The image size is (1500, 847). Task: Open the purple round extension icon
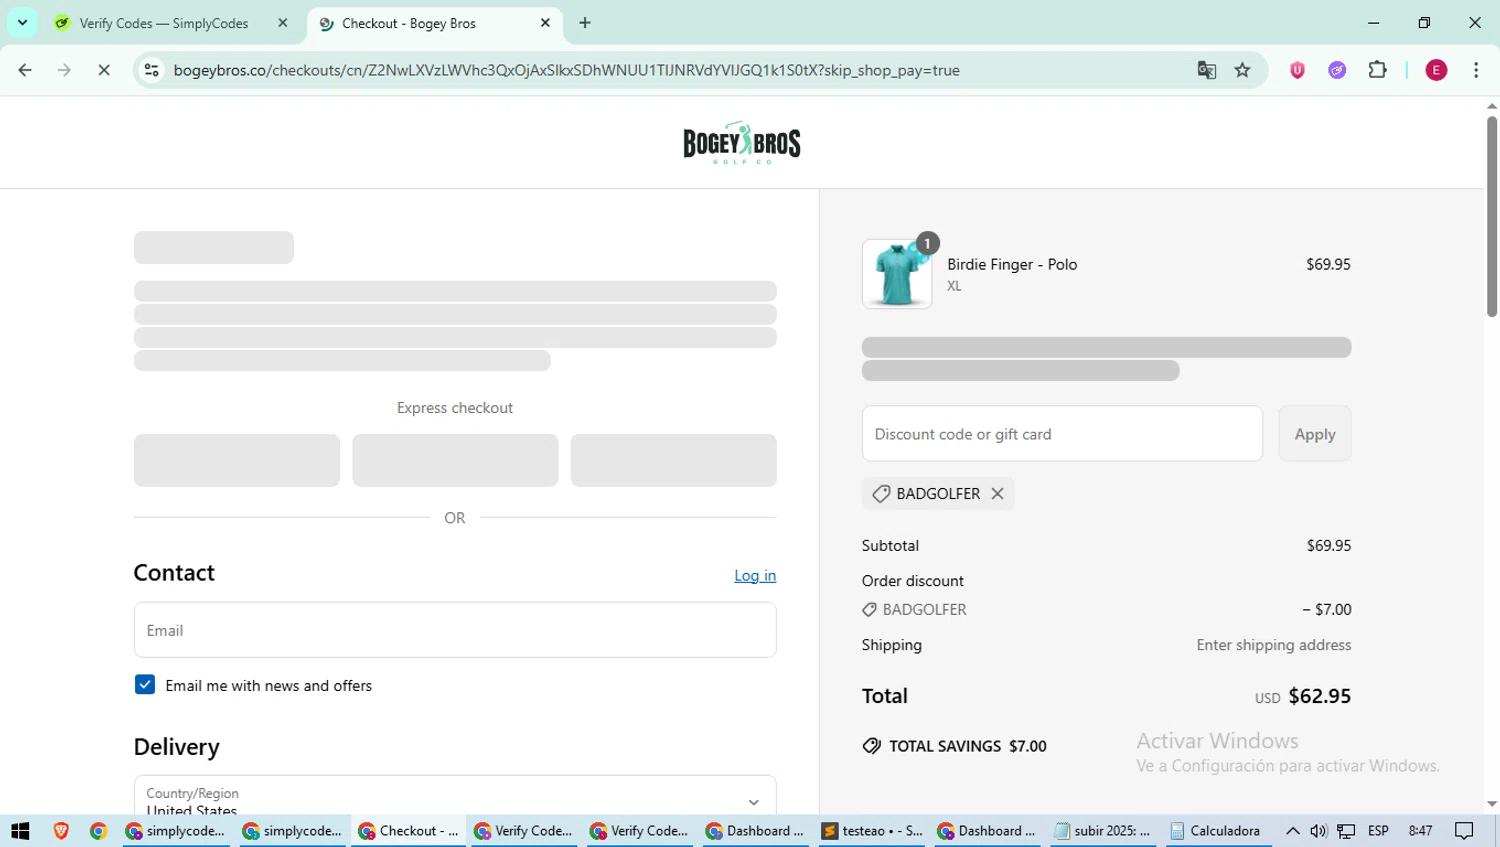point(1337,70)
